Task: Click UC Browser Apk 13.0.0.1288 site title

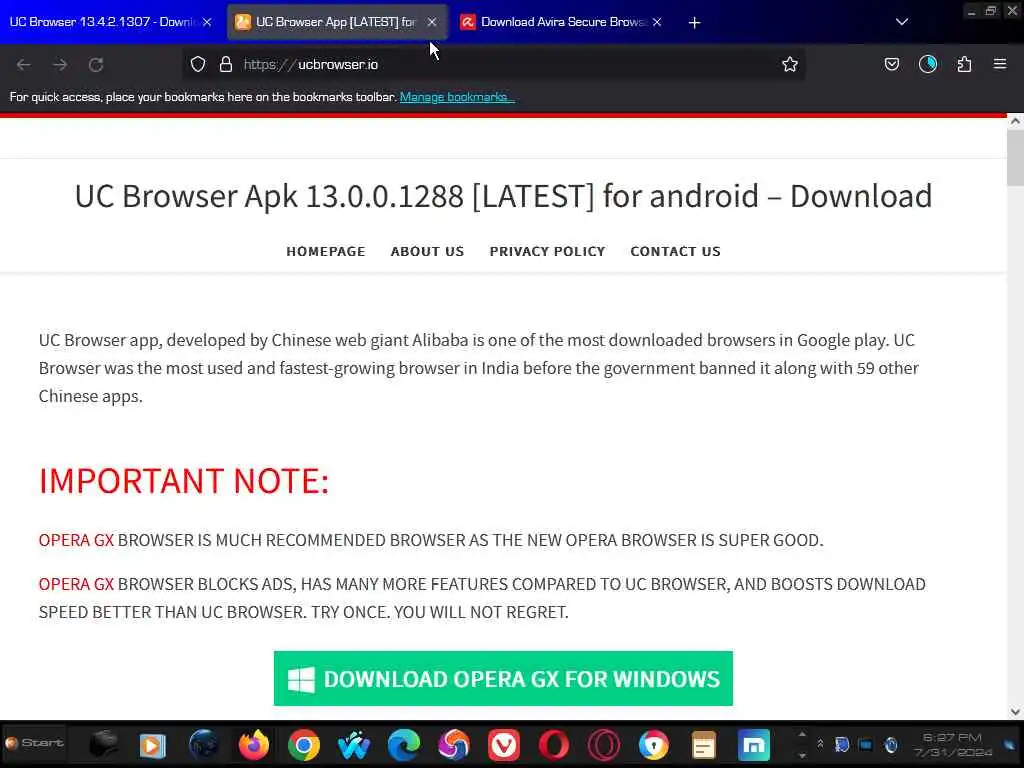Action: pos(503,196)
